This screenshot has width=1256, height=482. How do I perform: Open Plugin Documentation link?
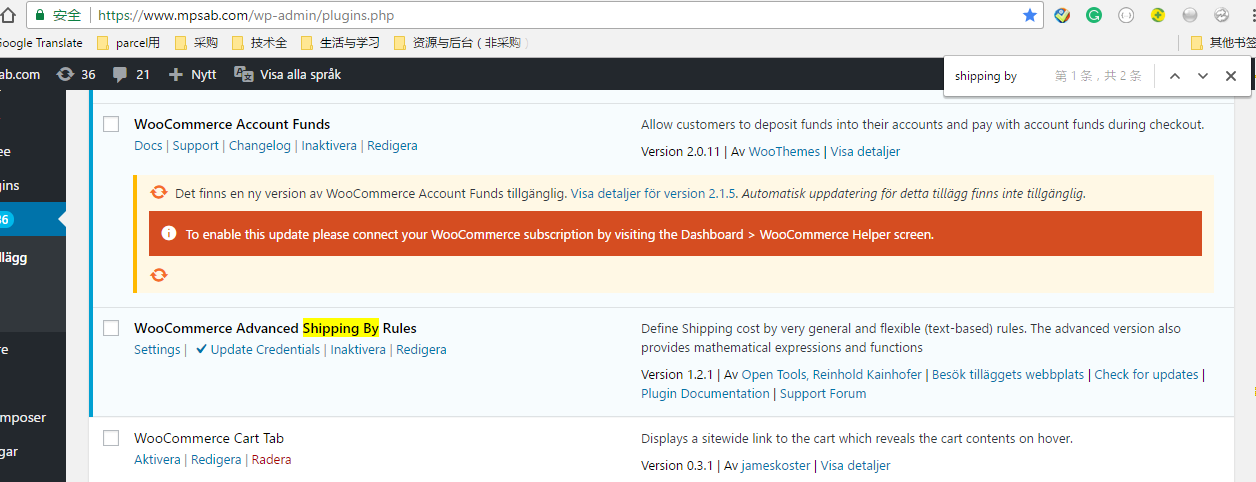tap(705, 394)
